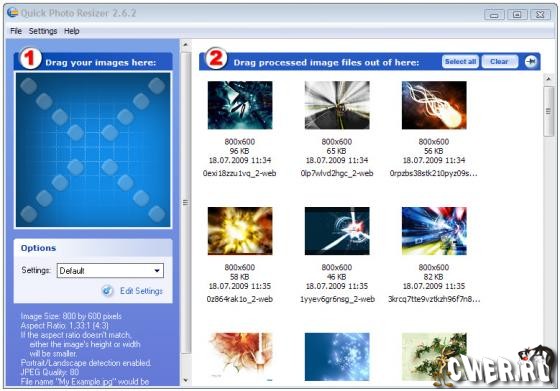Select the blue sparkles thumbnail in bottom row

point(337,357)
